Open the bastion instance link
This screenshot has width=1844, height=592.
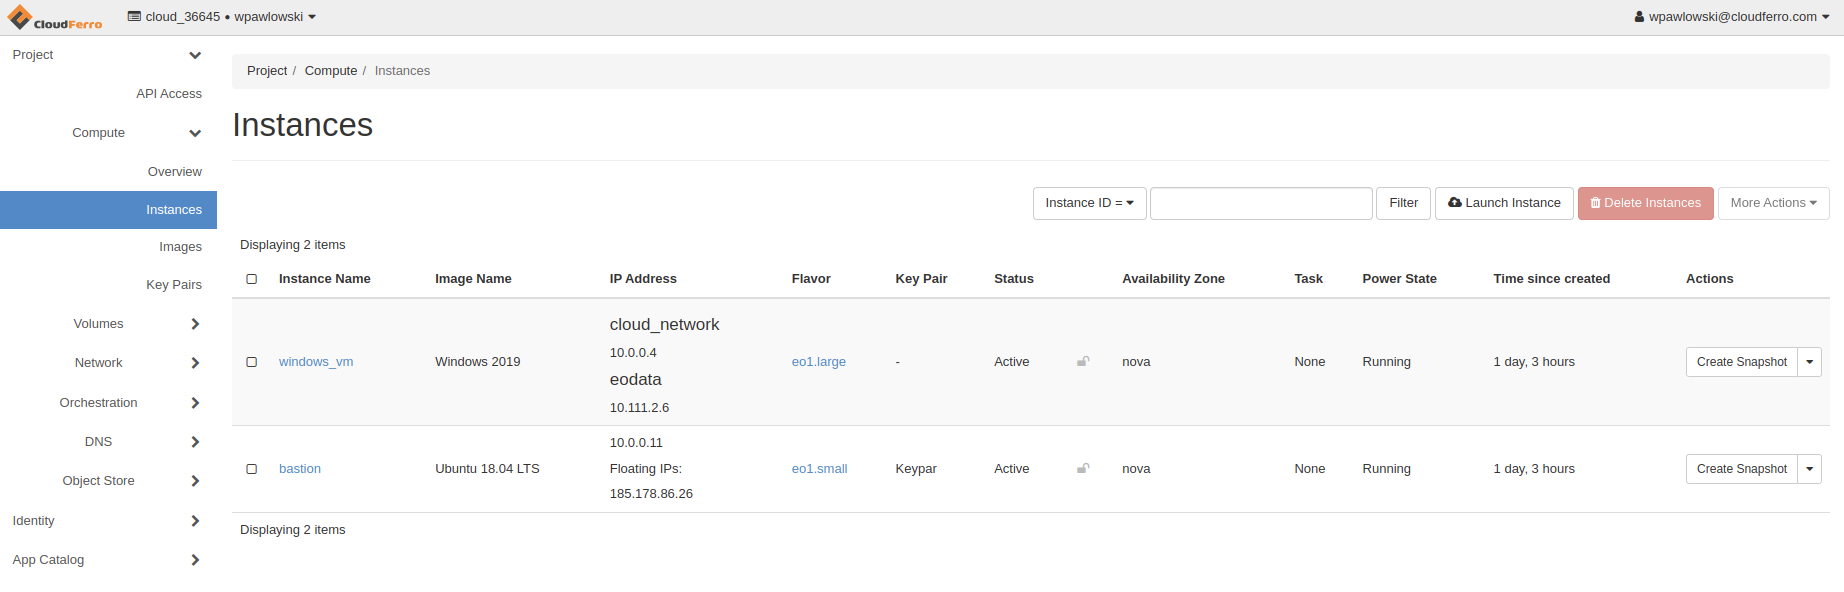(x=300, y=469)
